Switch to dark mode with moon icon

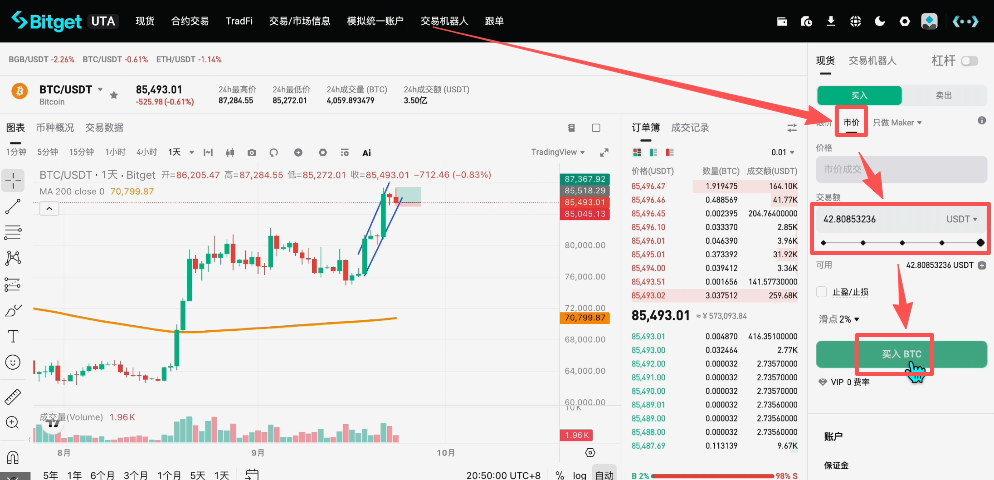pyautogui.click(x=880, y=21)
